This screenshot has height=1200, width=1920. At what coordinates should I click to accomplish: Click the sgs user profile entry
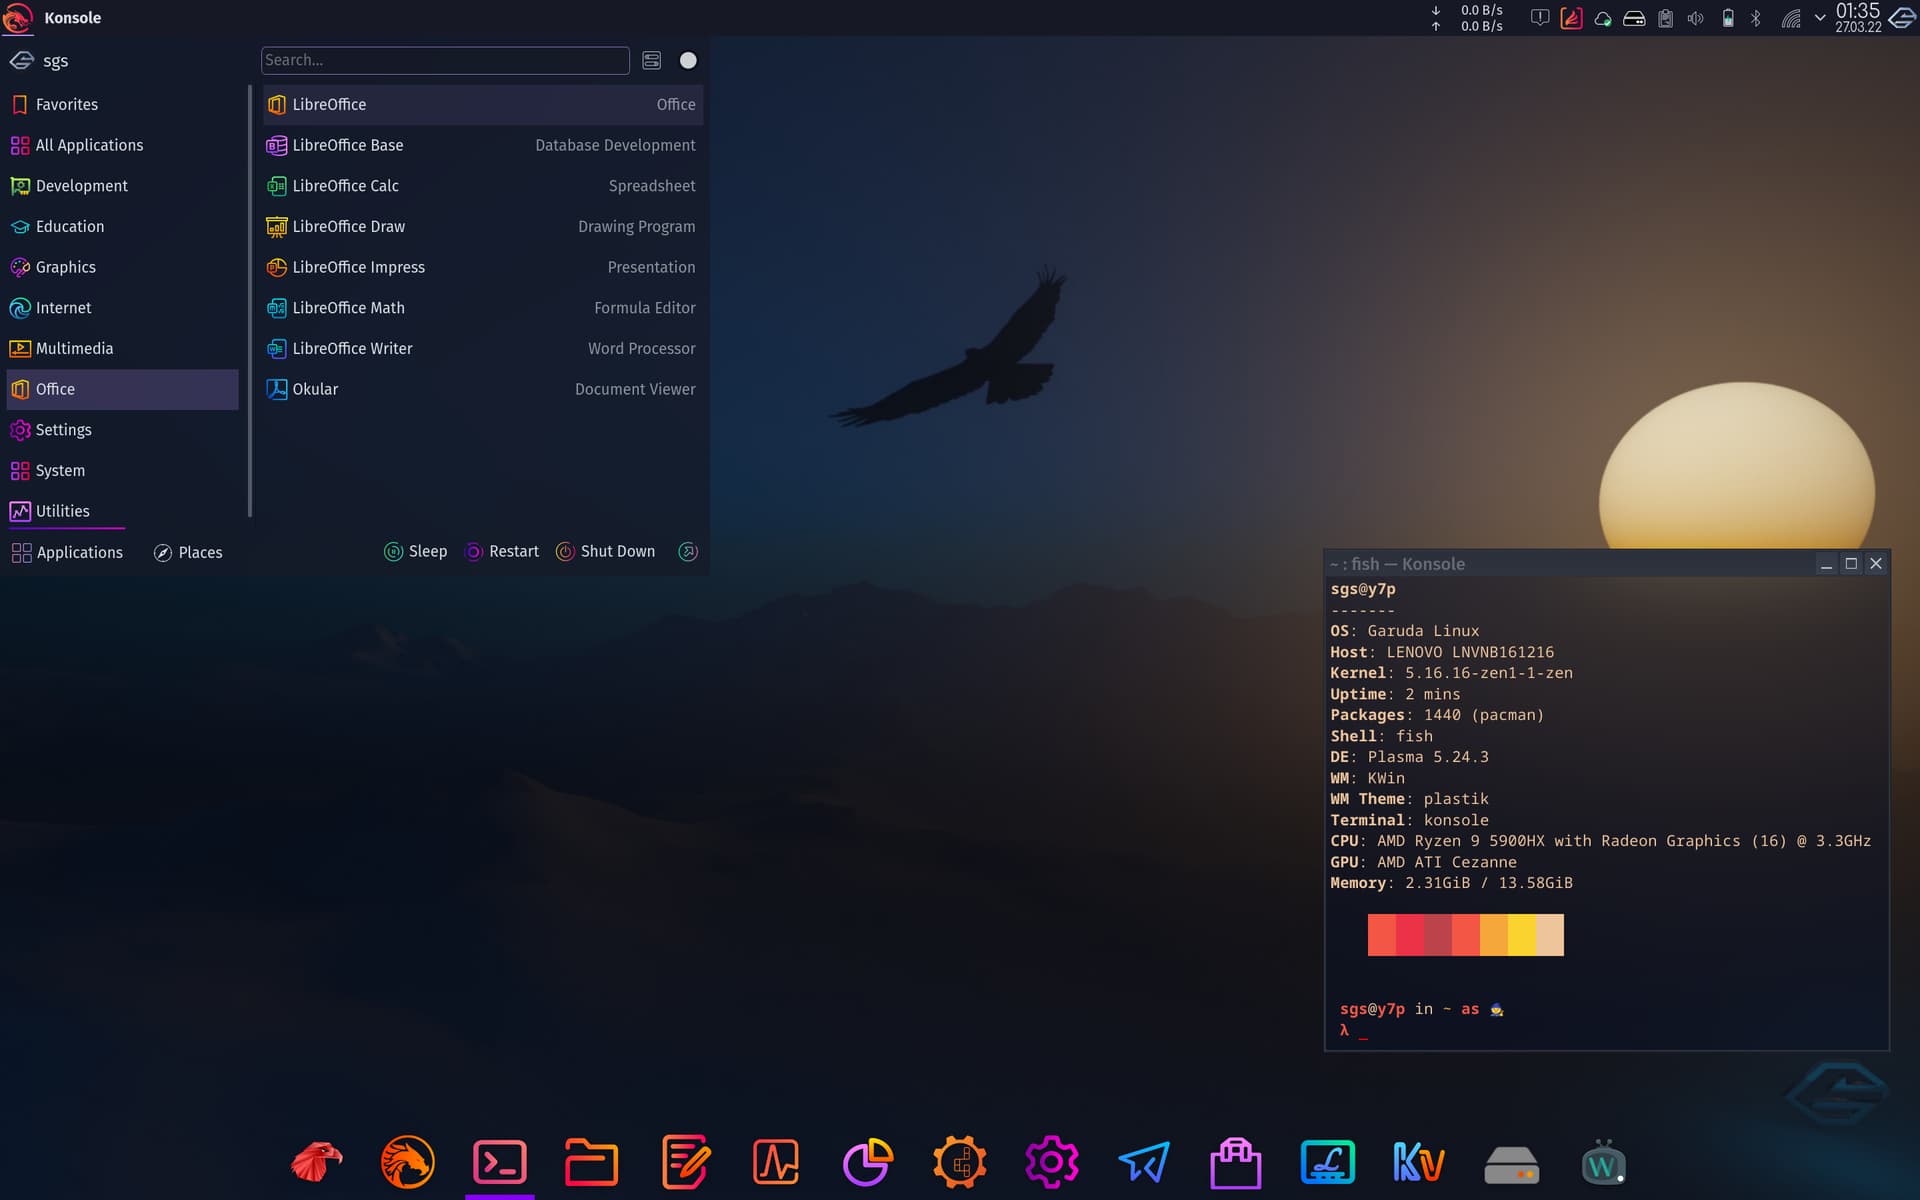click(40, 60)
